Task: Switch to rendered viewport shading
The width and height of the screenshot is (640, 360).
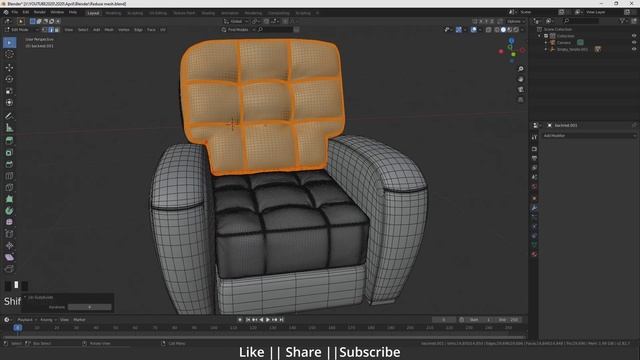Action: pyautogui.click(x=516, y=30)
